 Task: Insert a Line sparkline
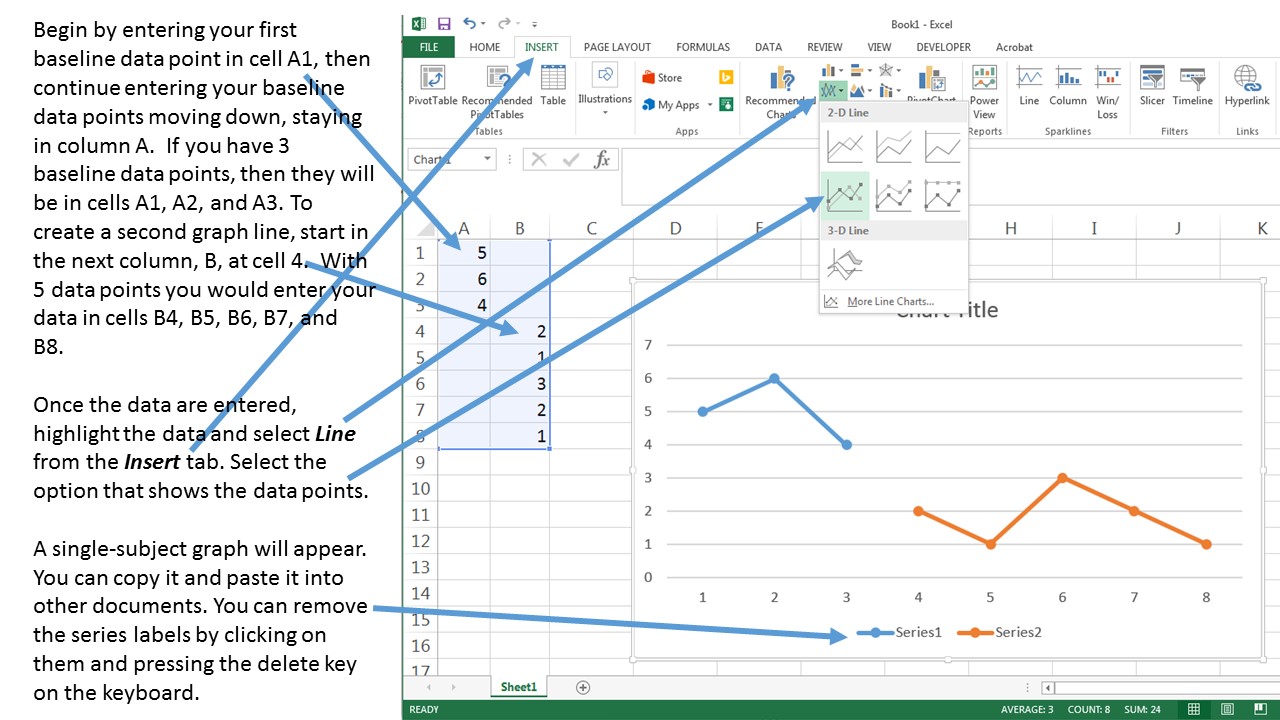(1029, 86)
